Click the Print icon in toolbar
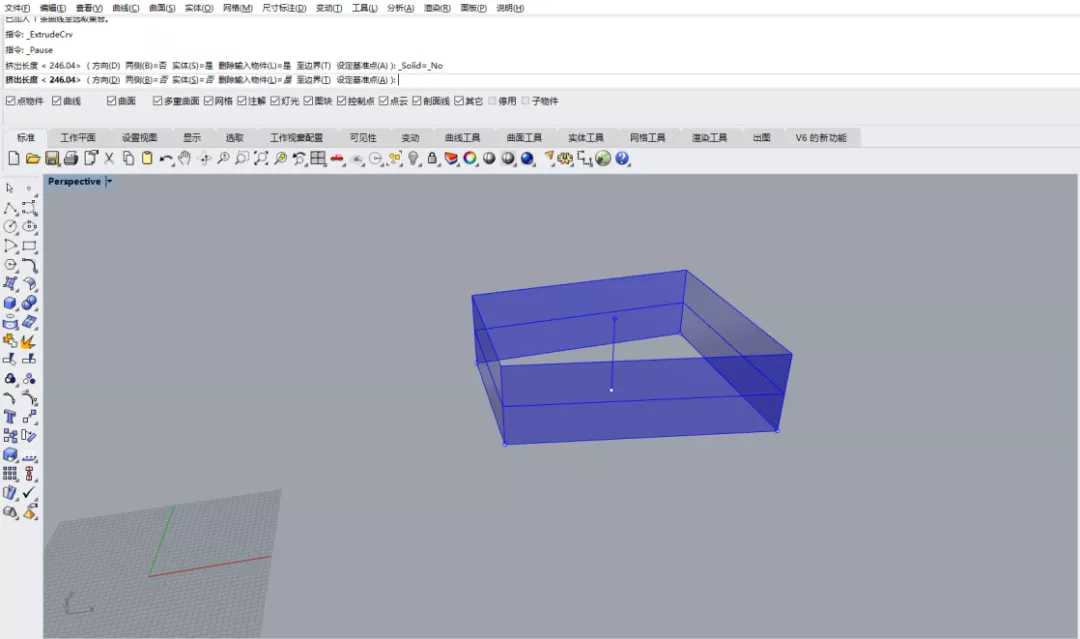1080x639 pixels. pyautogui.click(x=71, y=158)
